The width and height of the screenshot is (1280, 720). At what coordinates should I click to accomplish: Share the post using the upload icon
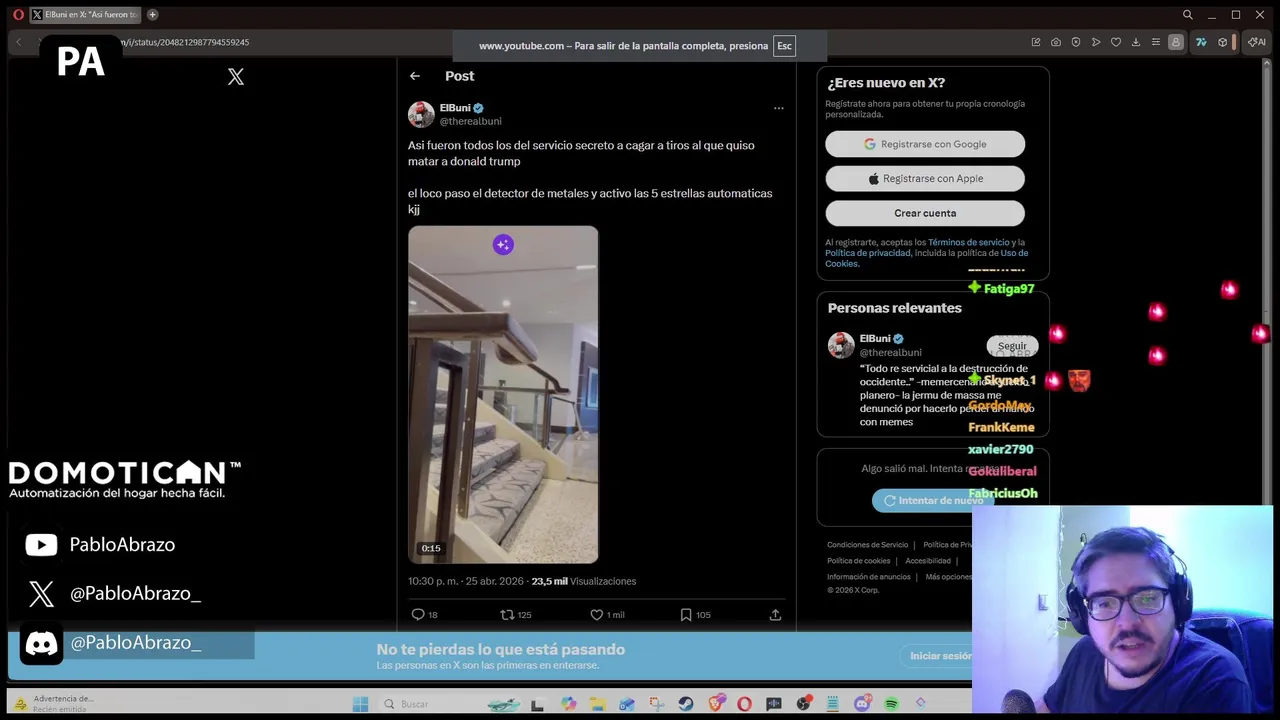coord(775,615)
